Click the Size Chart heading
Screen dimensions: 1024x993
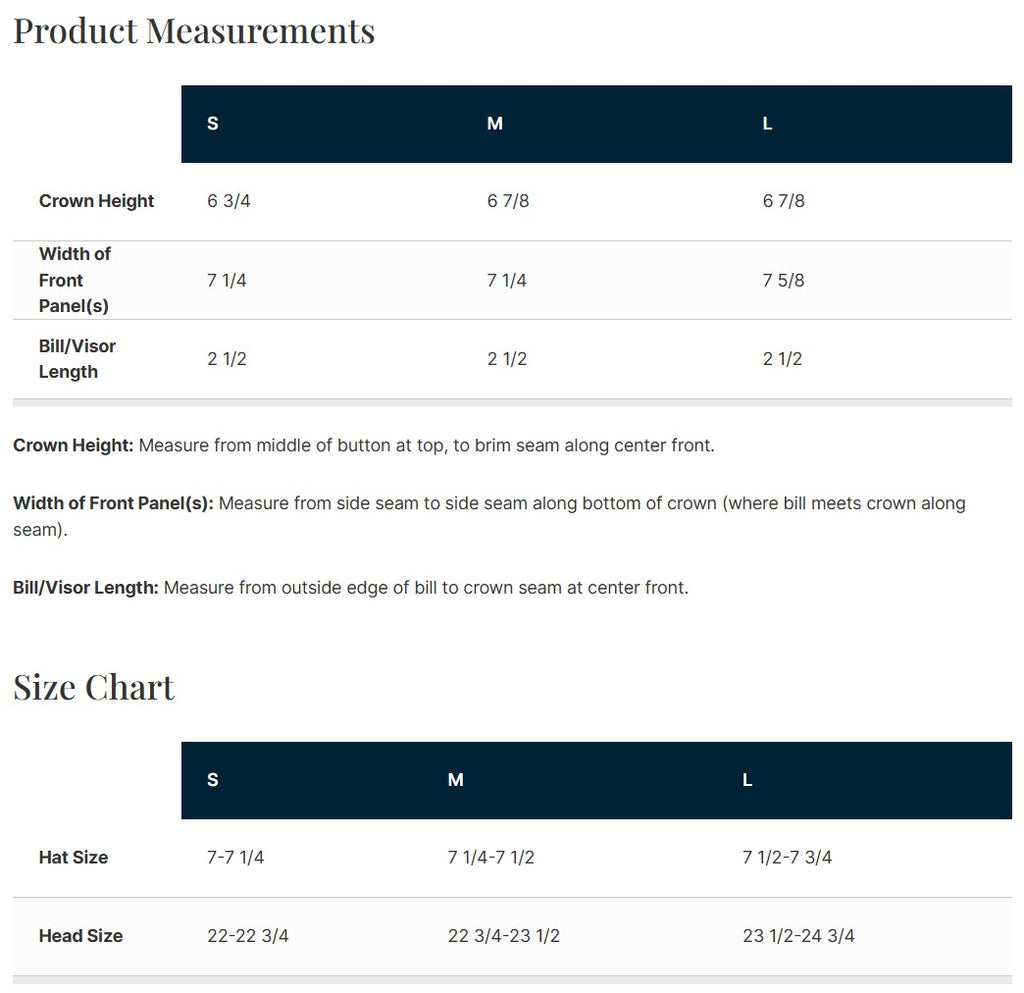(x=94, y=687)
